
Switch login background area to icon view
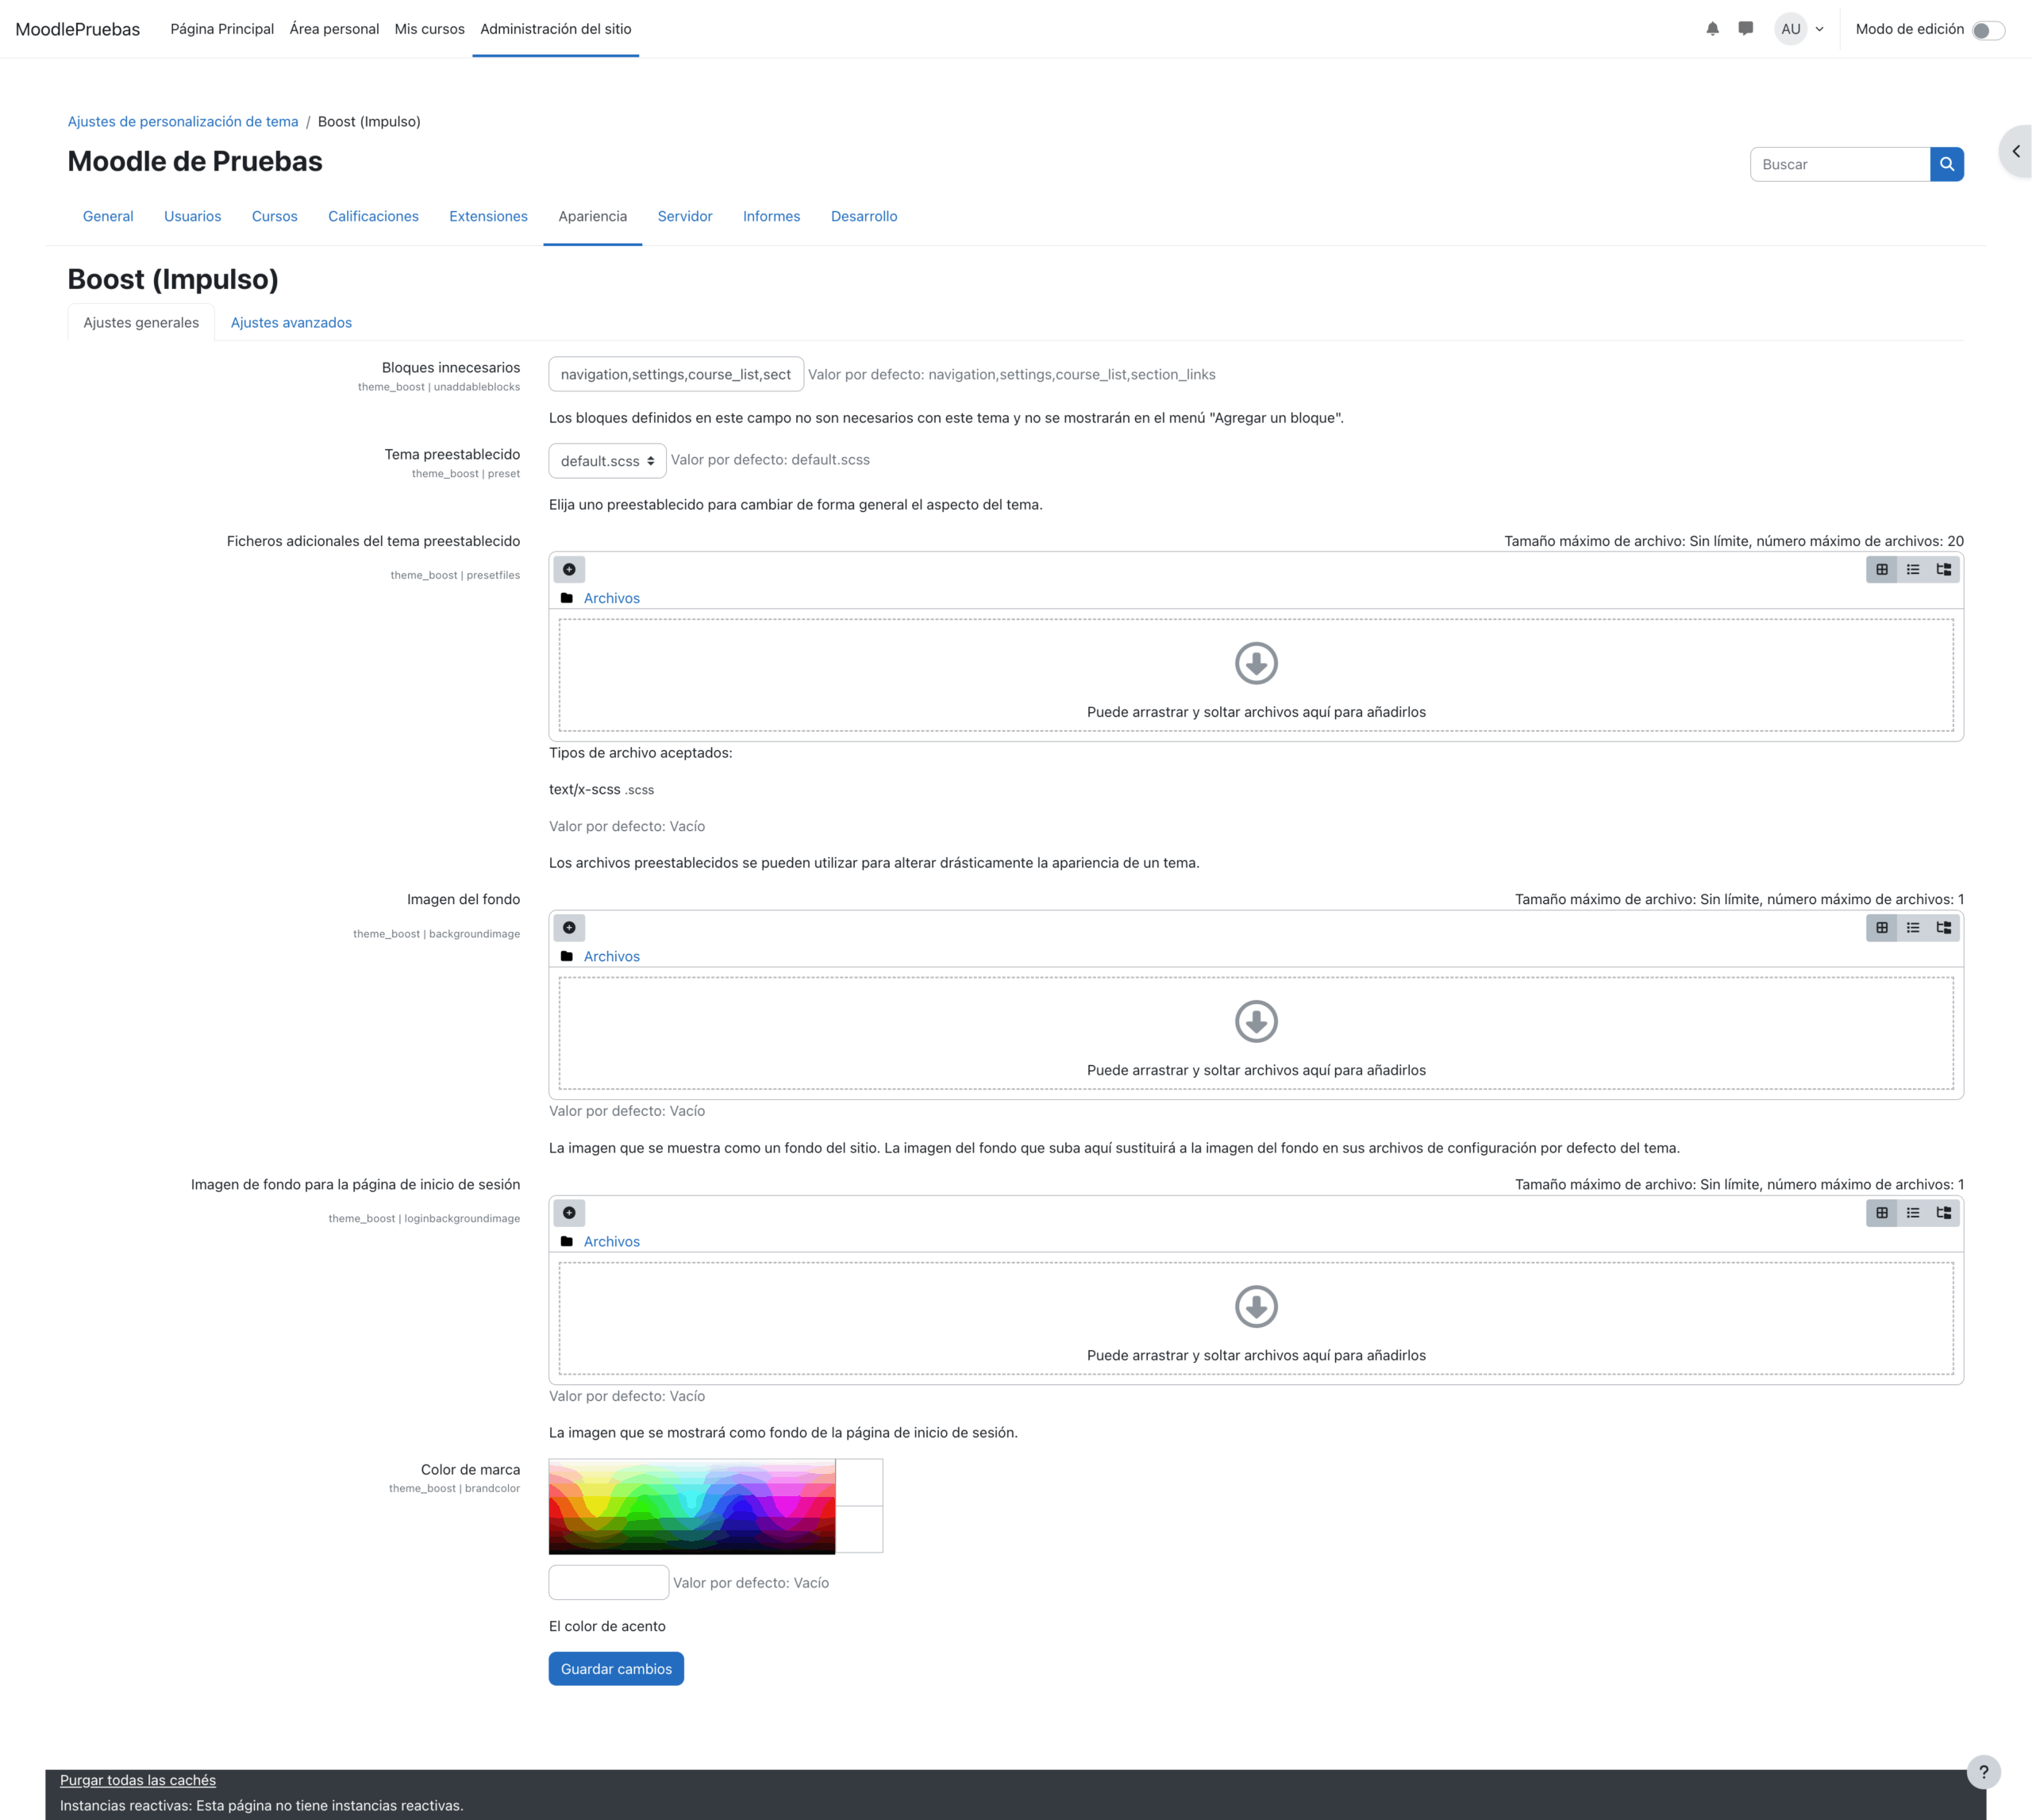[x=1881, y=1212]
